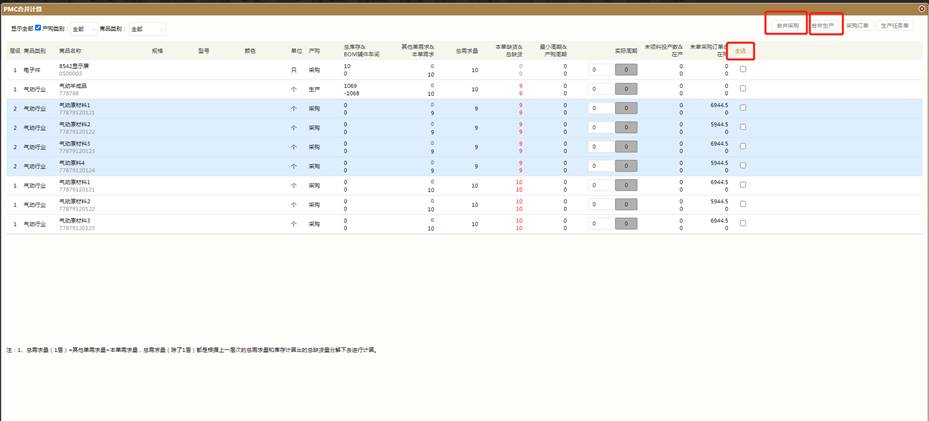Select product name 8542显示屏
The width and height of the screenshot is (929, 421).
click(x=73, y=66)
